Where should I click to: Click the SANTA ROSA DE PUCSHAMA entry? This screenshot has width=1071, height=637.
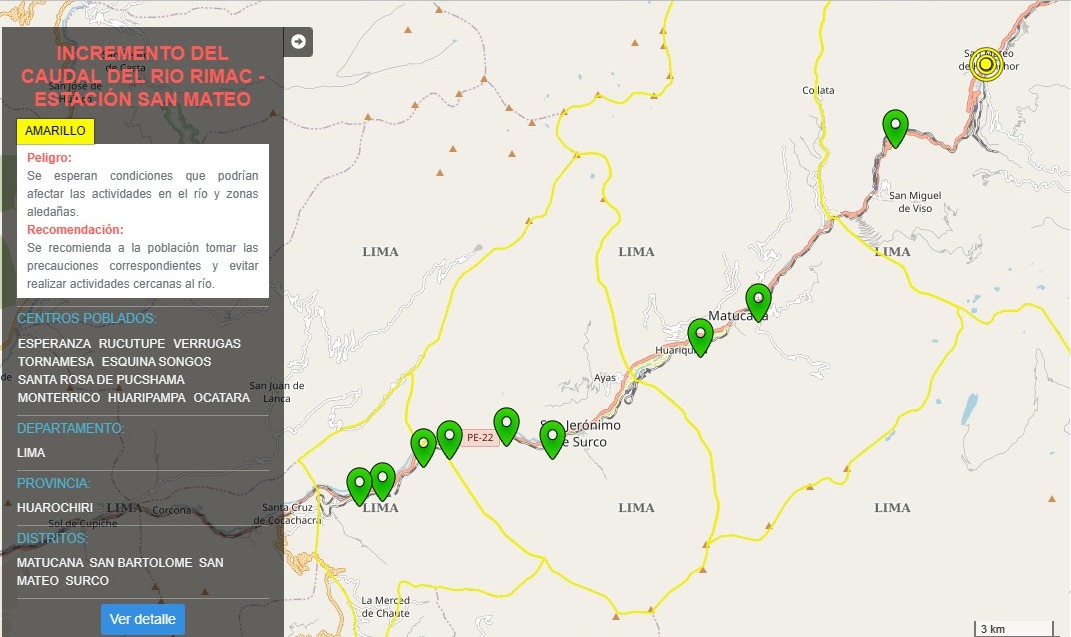(x=101, y=380)
